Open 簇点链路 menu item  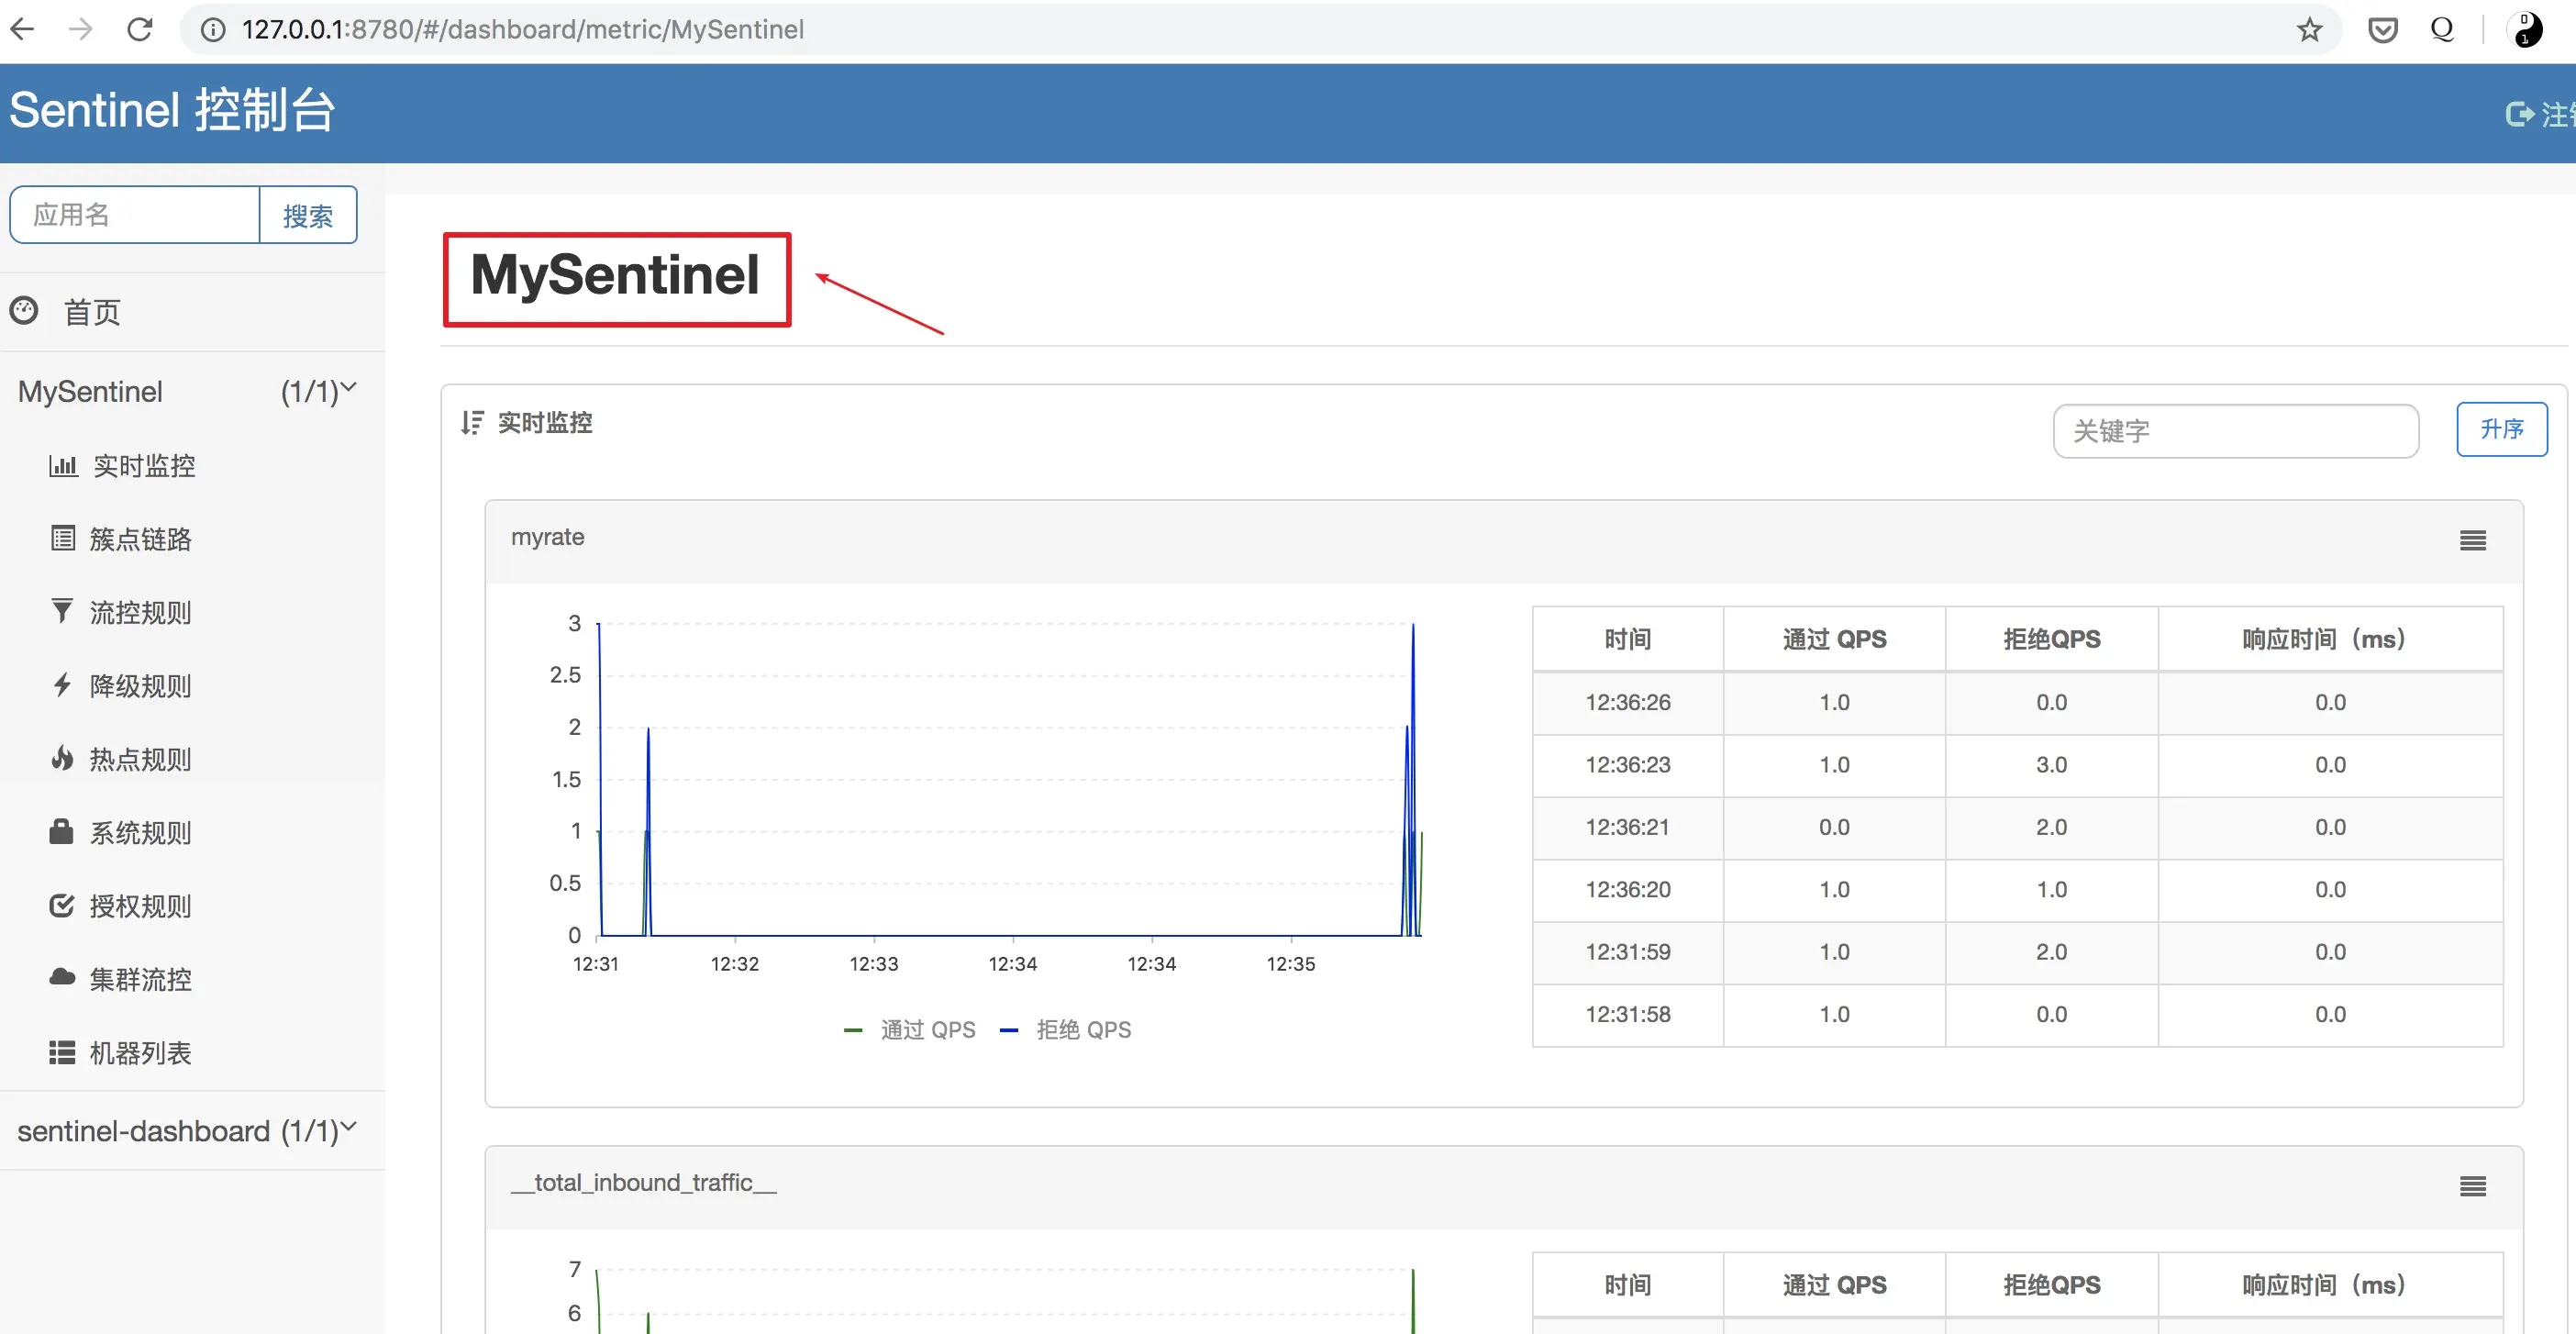pos(141,539)
